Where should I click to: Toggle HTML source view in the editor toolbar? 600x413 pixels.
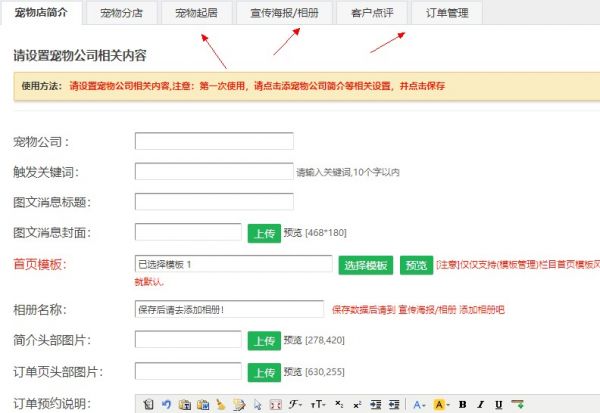tap(148, 404)
